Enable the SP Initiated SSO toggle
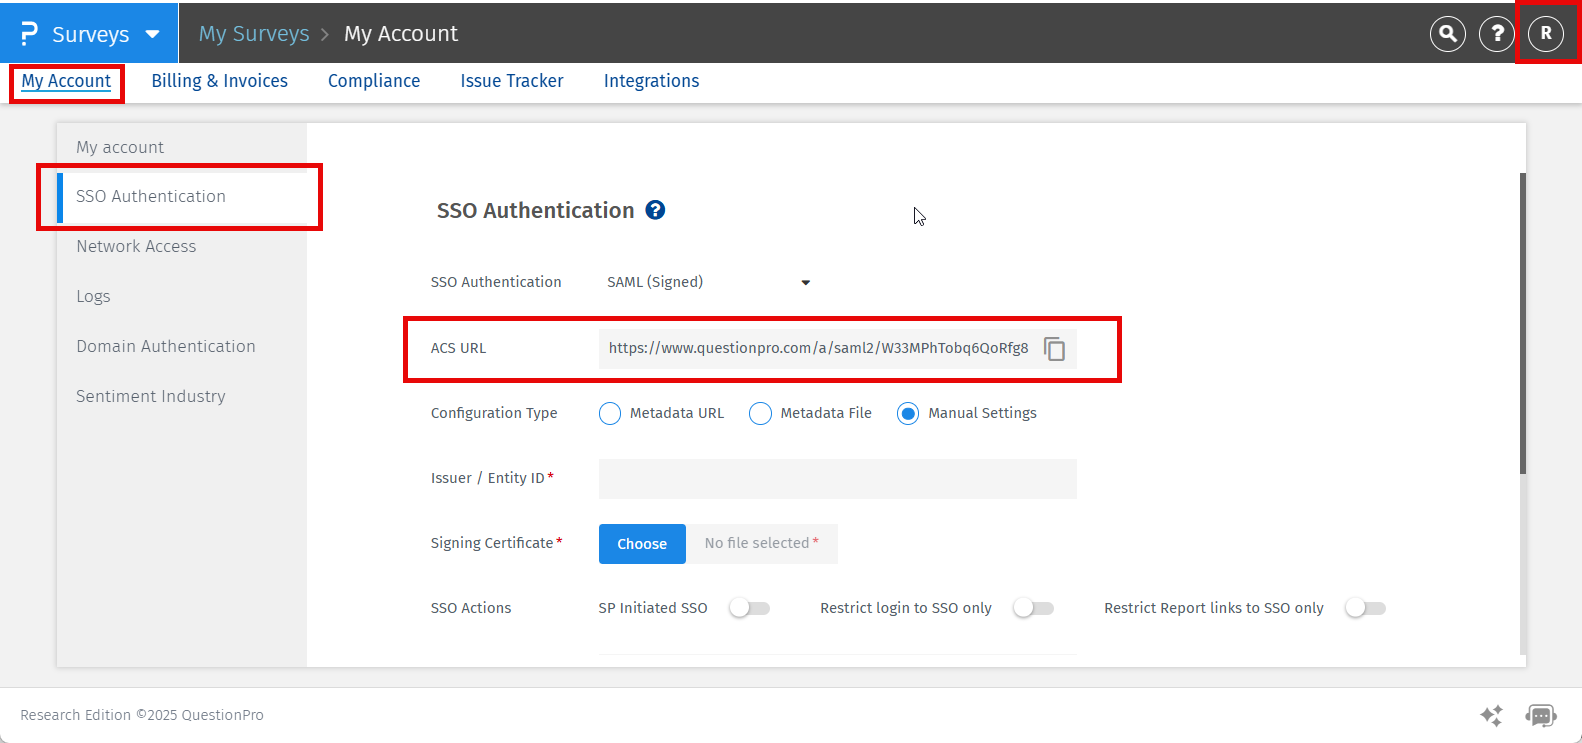The height and width of the screenshot is (743, 1582). tap(749, 608)
